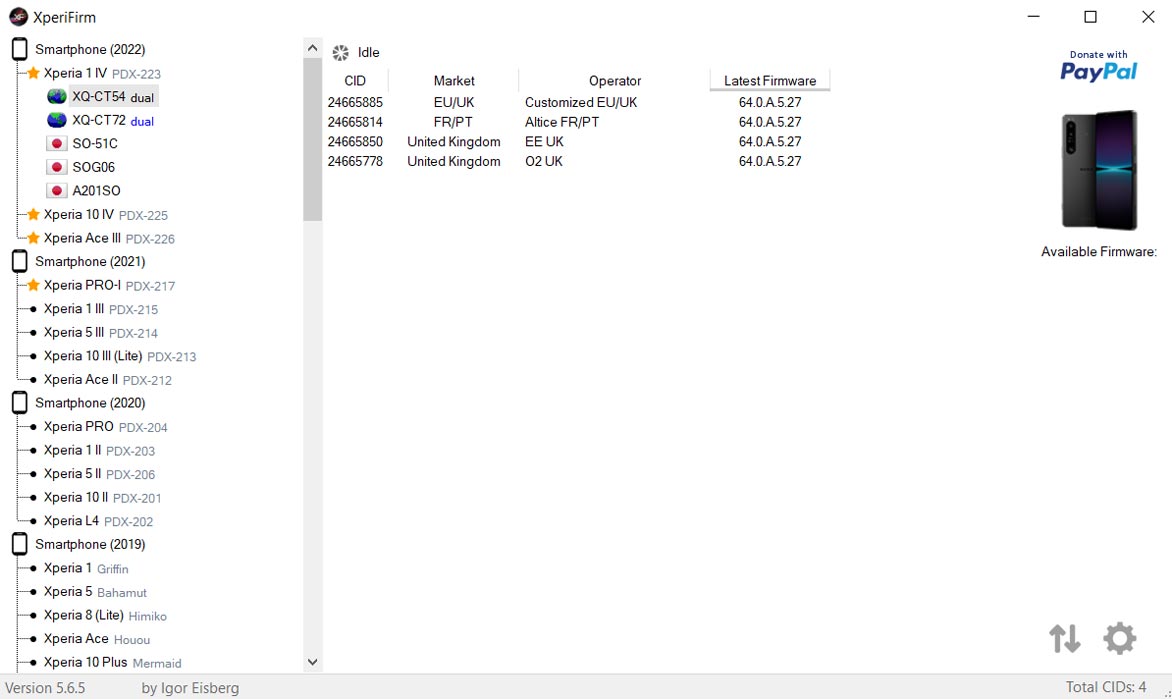Open the Donate with PayPal link
The image size is (1172, 700).
[x=1099, y=66]
